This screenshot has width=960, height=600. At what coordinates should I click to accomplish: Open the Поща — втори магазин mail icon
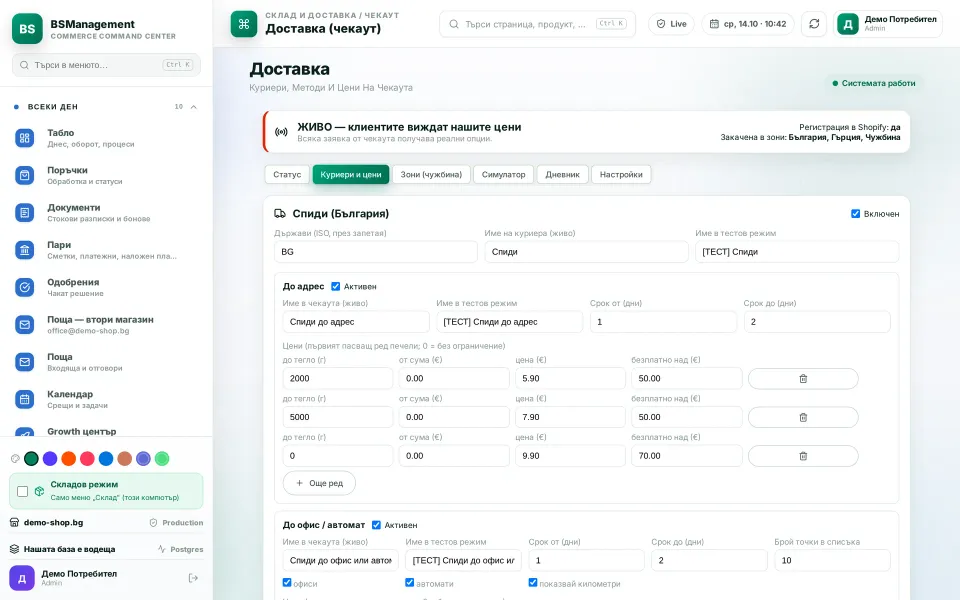(24, 324)
